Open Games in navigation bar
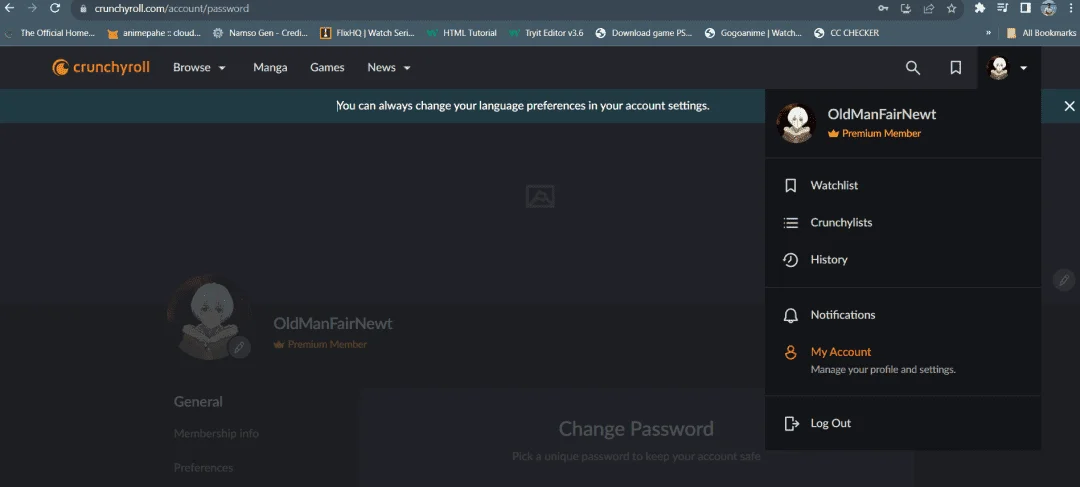Screen dimensions: 1080x487 click(327, 68)
